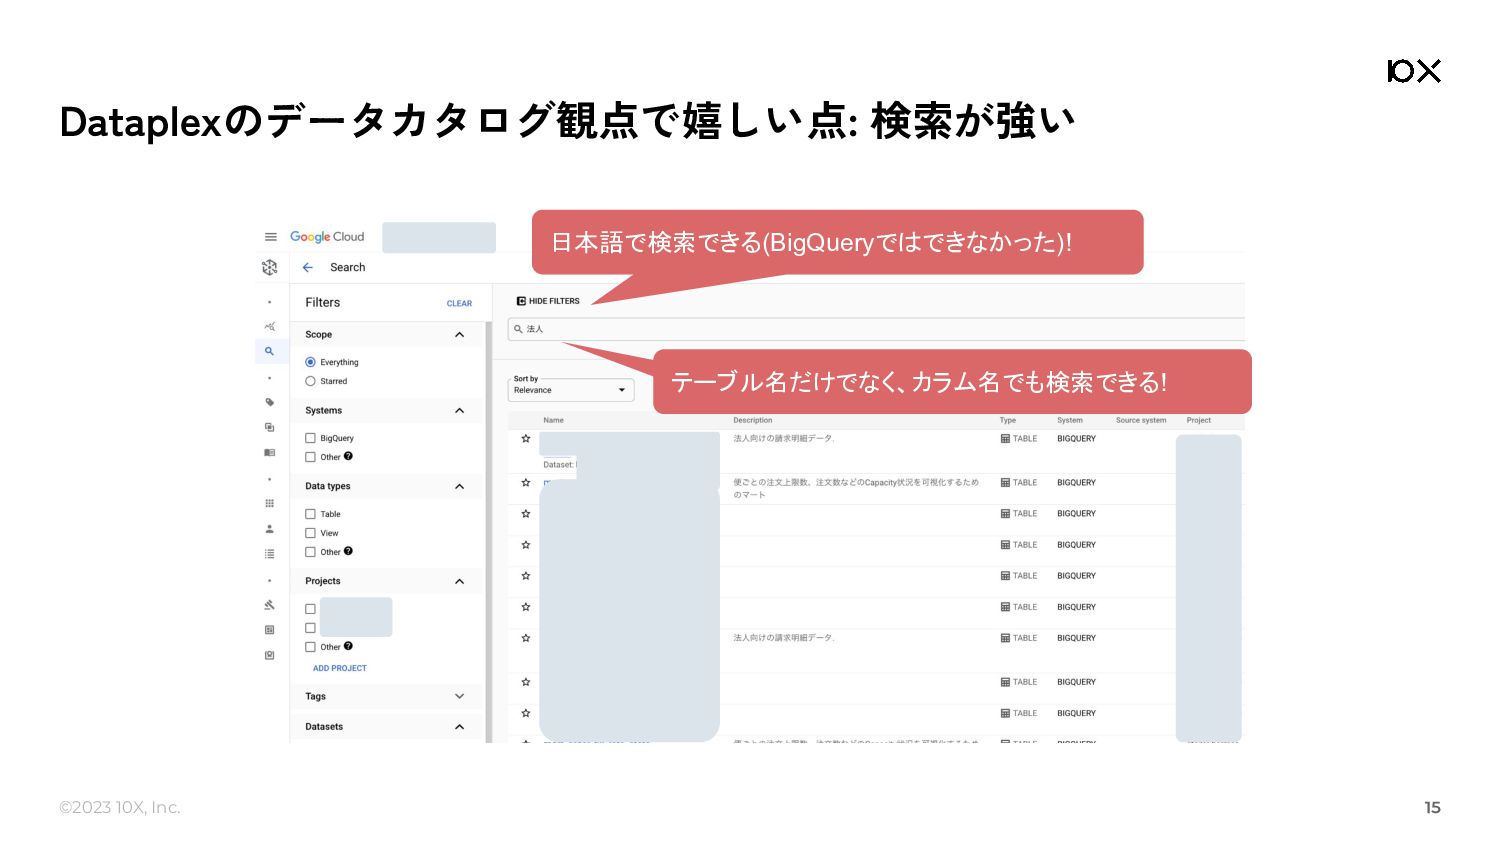Open the copy-pages icon in sidebar
The width and height of the screenshot is (1500, 844).
pos(269,427)
